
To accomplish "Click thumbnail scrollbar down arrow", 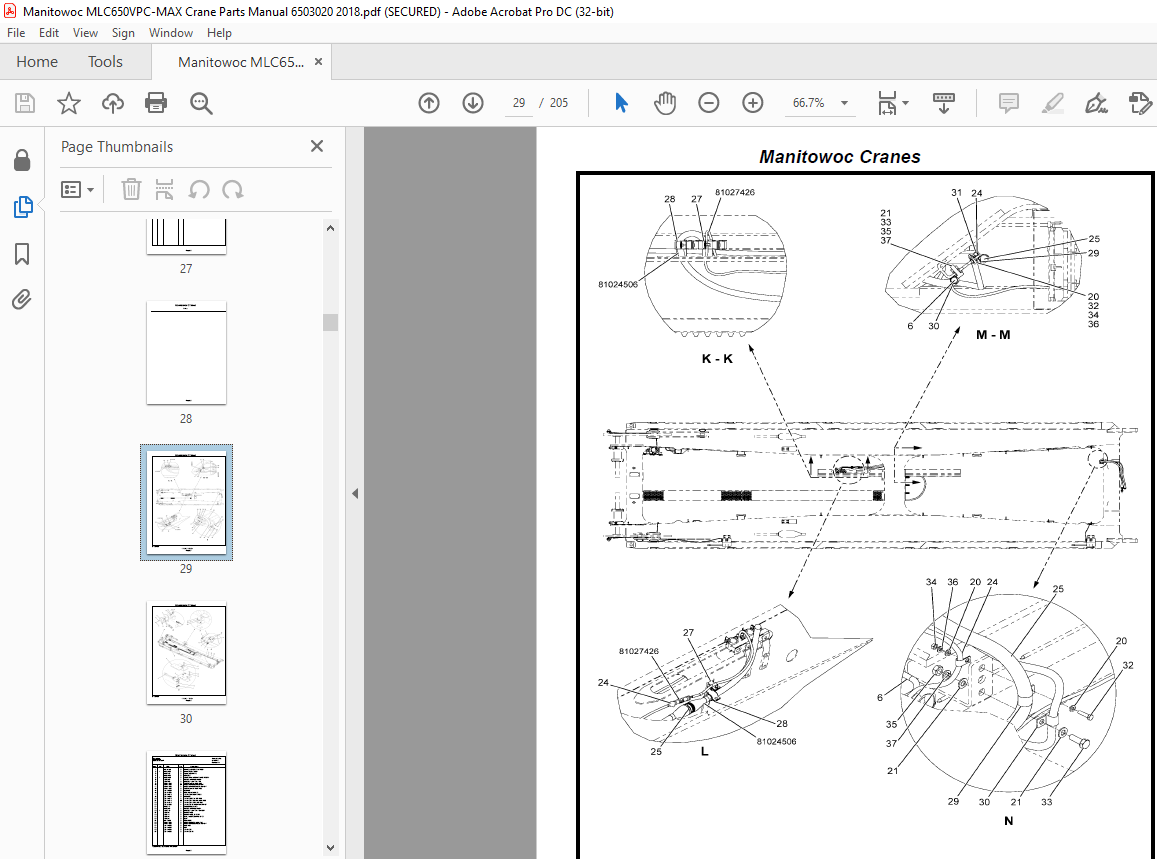I will tap(331, 848).
